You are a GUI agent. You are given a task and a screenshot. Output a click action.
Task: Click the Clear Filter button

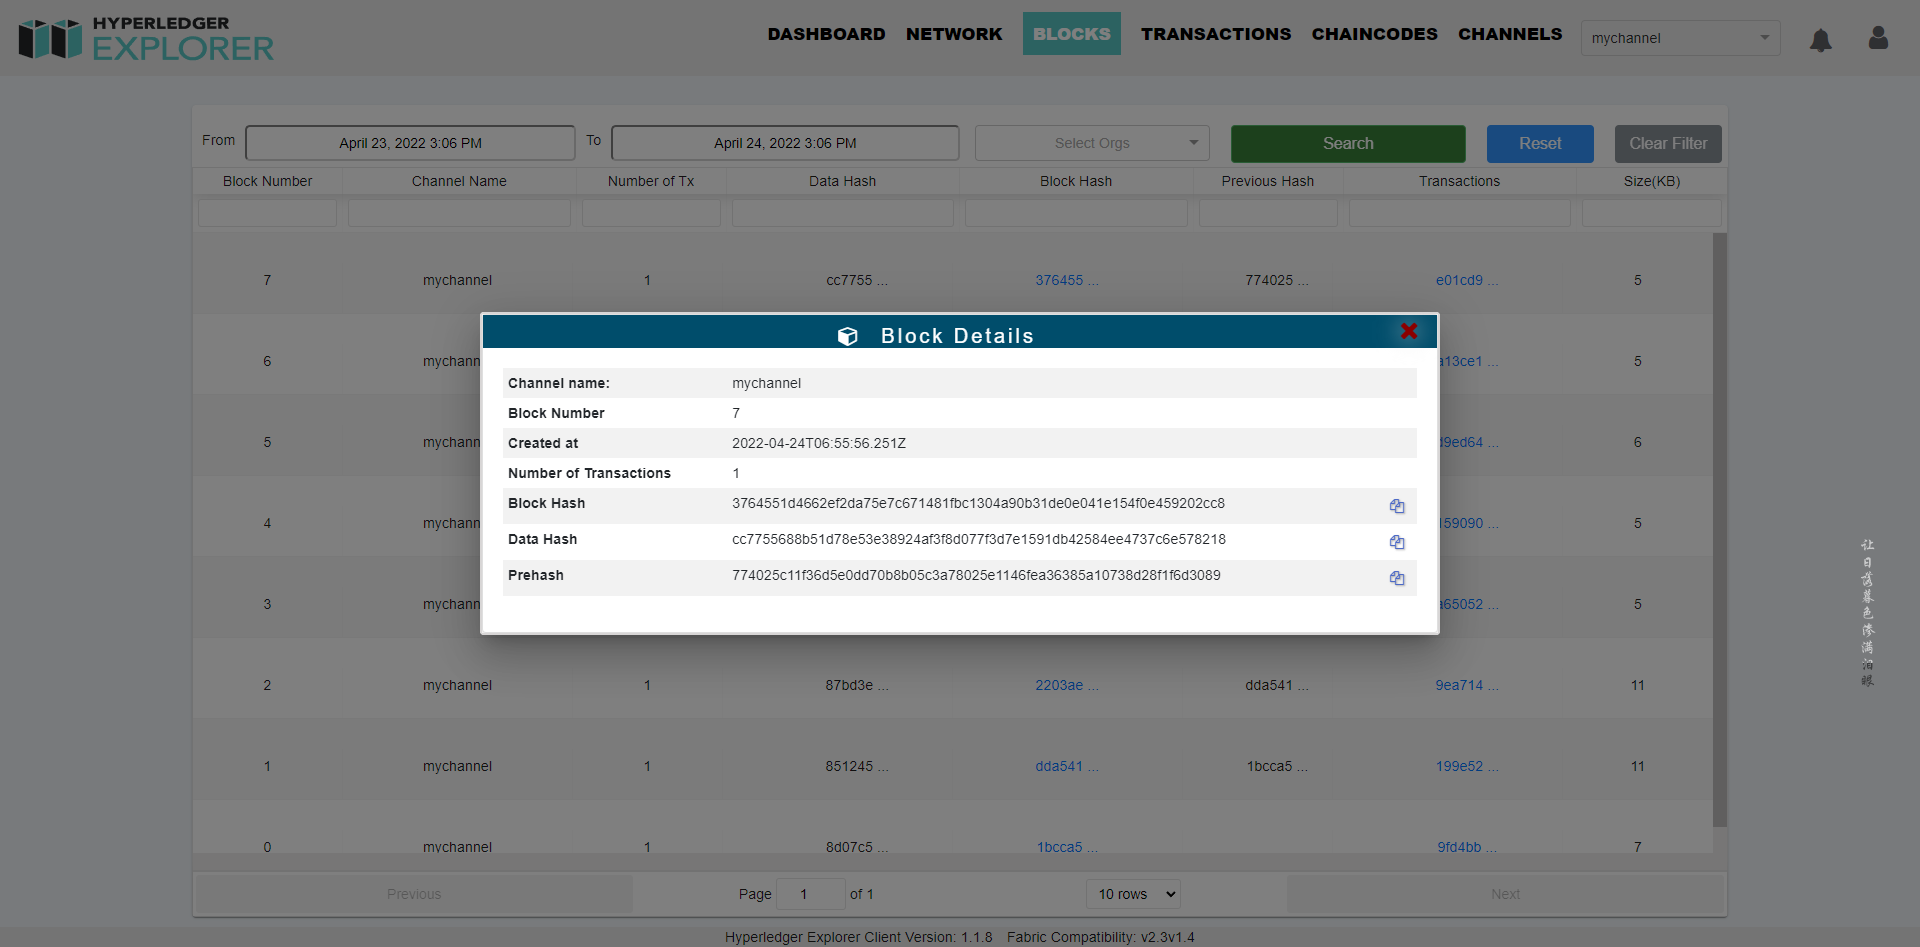[1668, 144]
